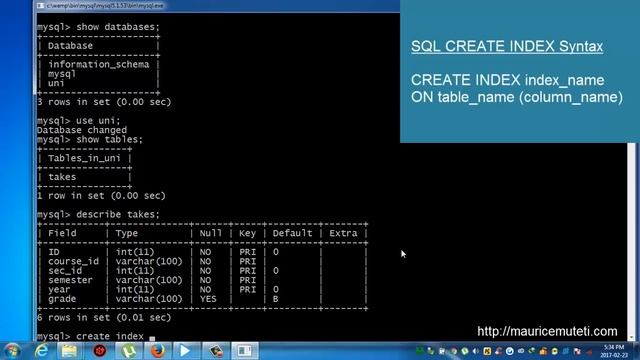Open the blue play media player icon
640x360 pixels.
coord(186,351)
